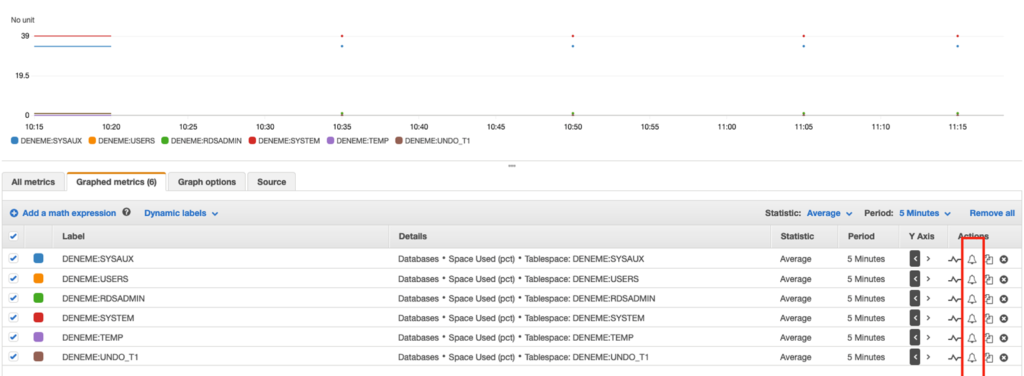Open the Dynamic labels dropdown
Screen dimensions: 1024x376
tap(181, 213)
